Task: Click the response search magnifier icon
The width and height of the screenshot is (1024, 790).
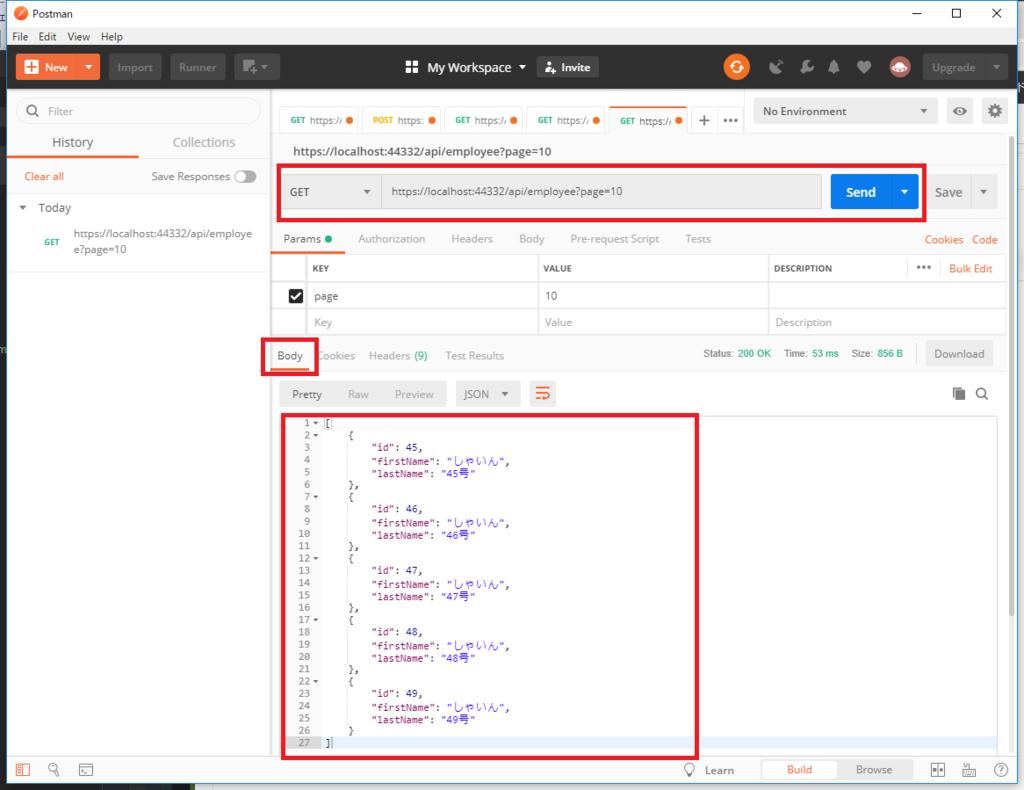Action: pyautogui.click(x=982, y=394)
